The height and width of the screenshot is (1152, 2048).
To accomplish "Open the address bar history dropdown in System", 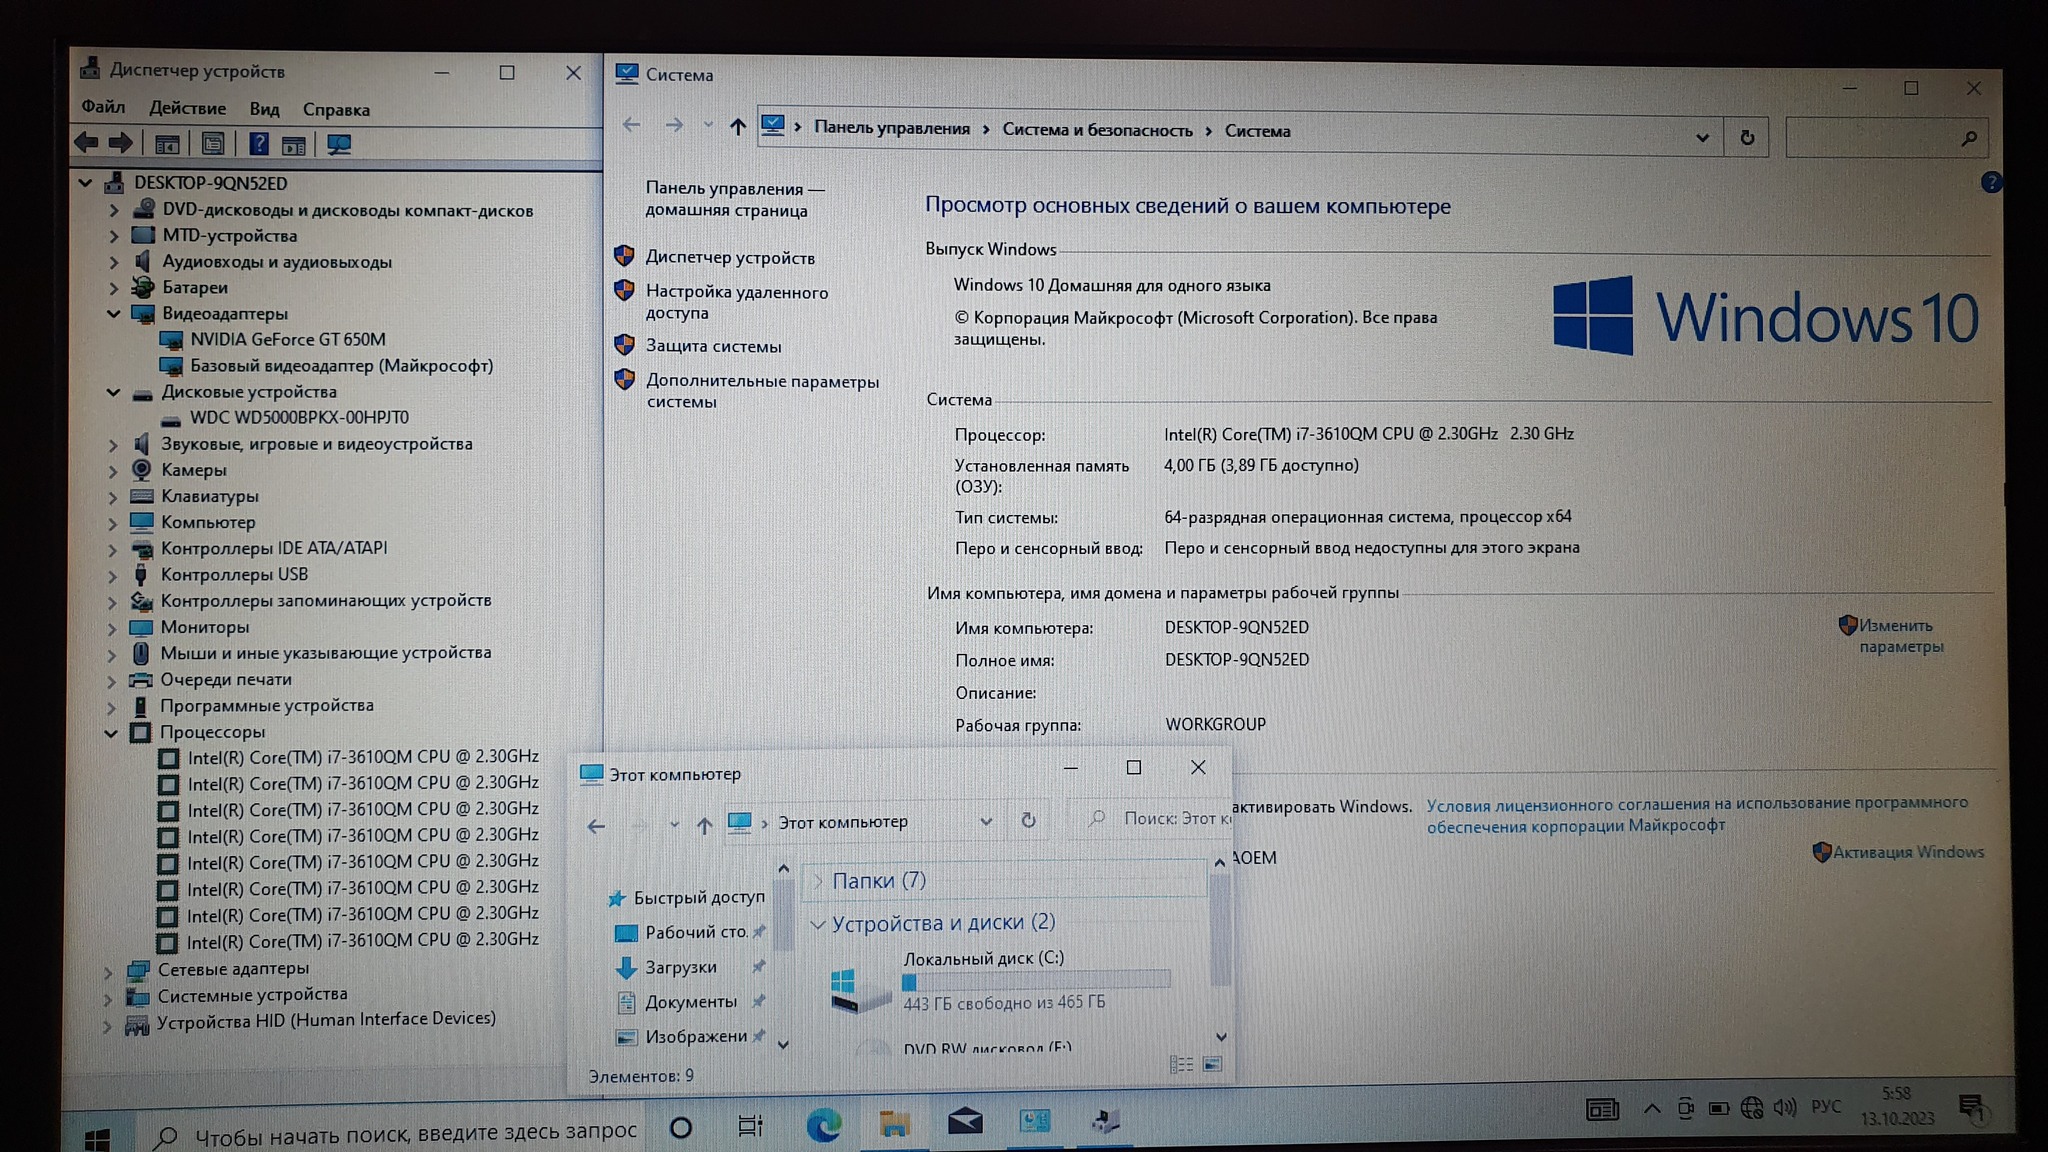I will click(x=1701, y=138).
